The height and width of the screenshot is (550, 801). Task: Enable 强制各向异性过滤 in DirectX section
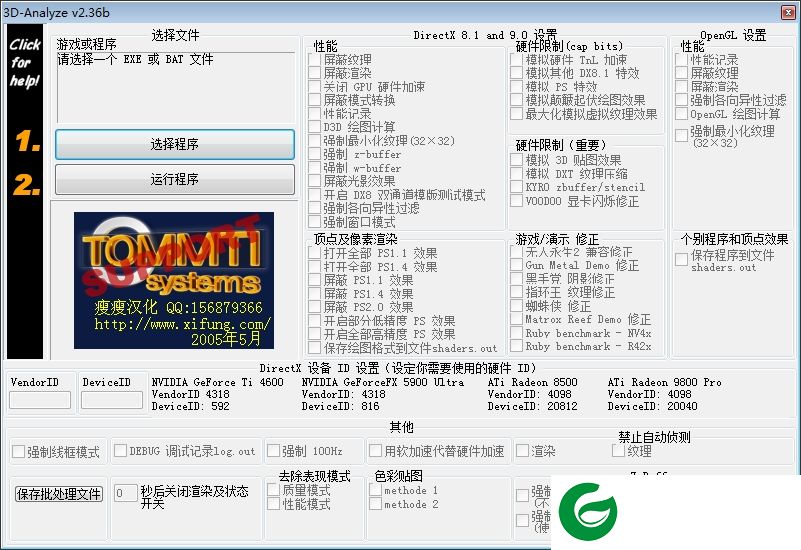click(315, 208)
